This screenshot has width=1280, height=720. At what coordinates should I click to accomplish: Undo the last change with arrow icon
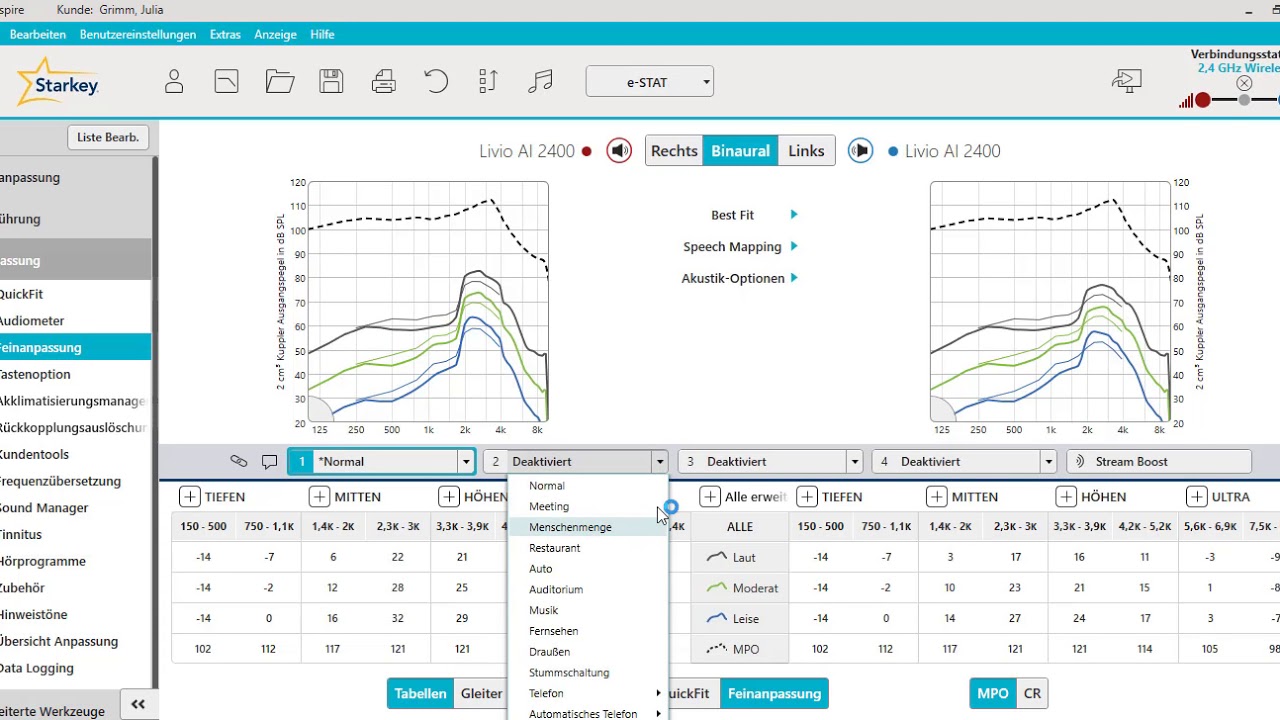[x=436, y=82]
